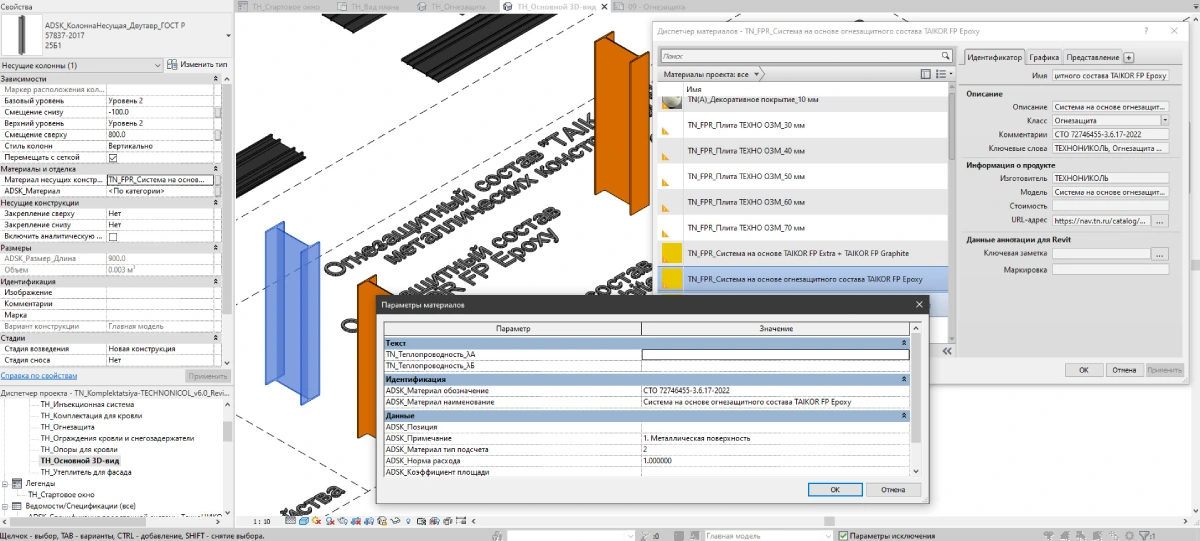Click the add asset plus tab button
1200x541 pixels.
pyautogui.click(x=1129, y=57)
